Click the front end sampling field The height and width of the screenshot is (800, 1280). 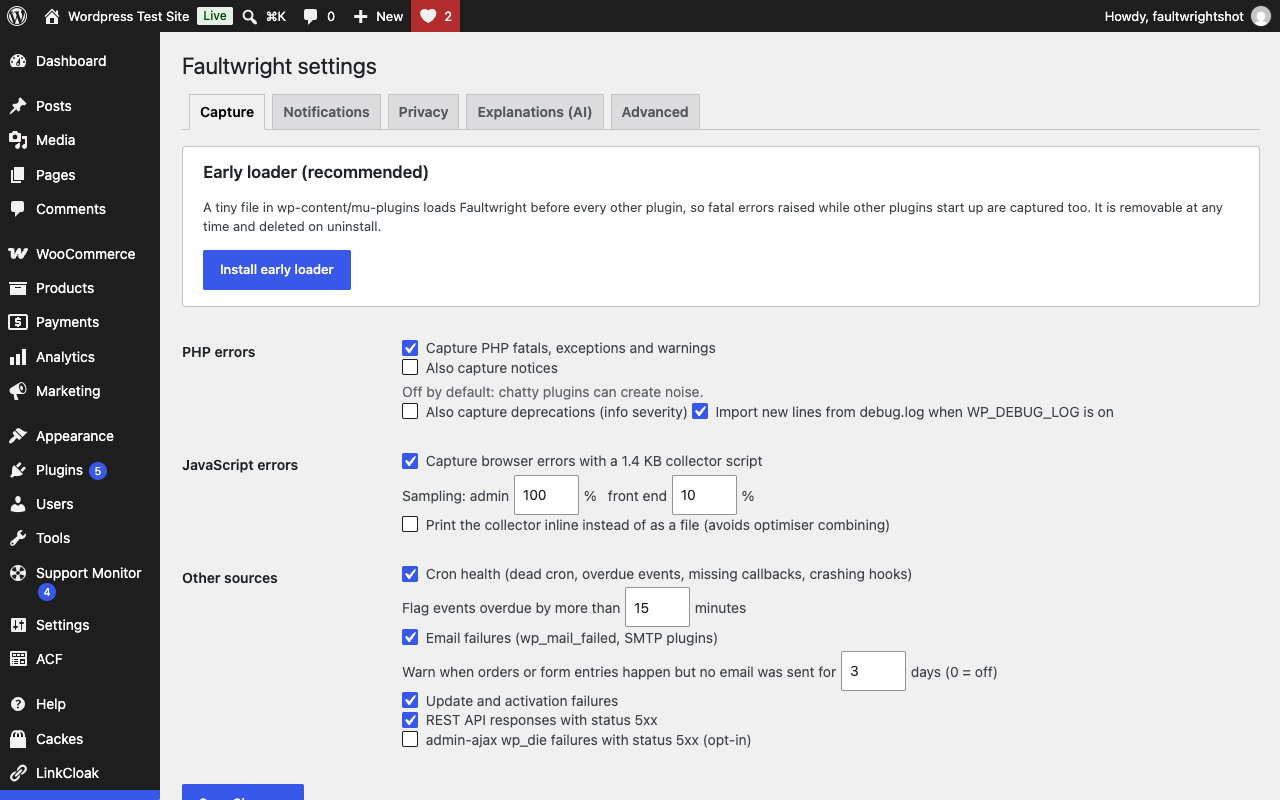(704, 495)
